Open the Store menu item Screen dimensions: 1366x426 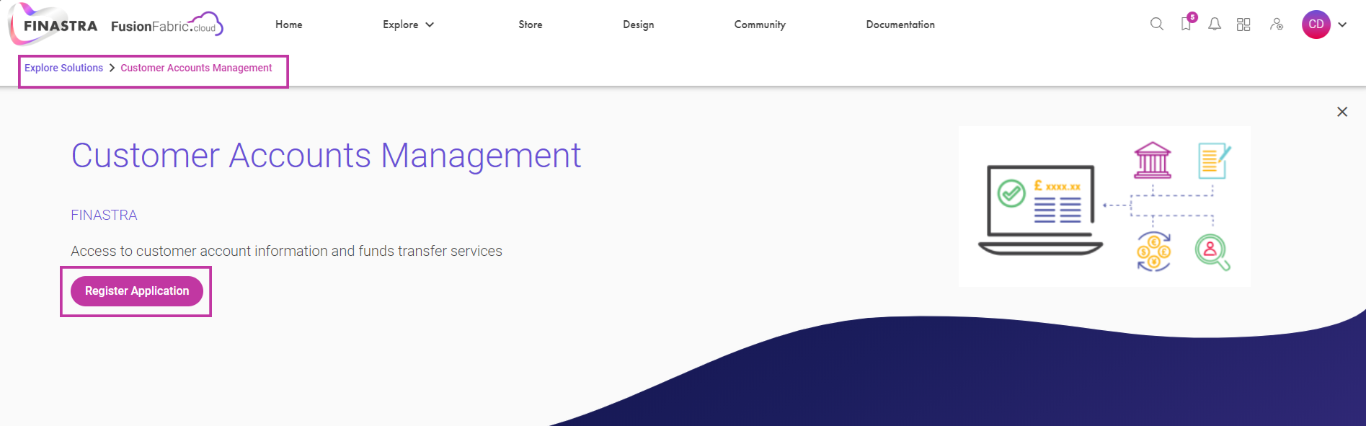coord(530,24)
